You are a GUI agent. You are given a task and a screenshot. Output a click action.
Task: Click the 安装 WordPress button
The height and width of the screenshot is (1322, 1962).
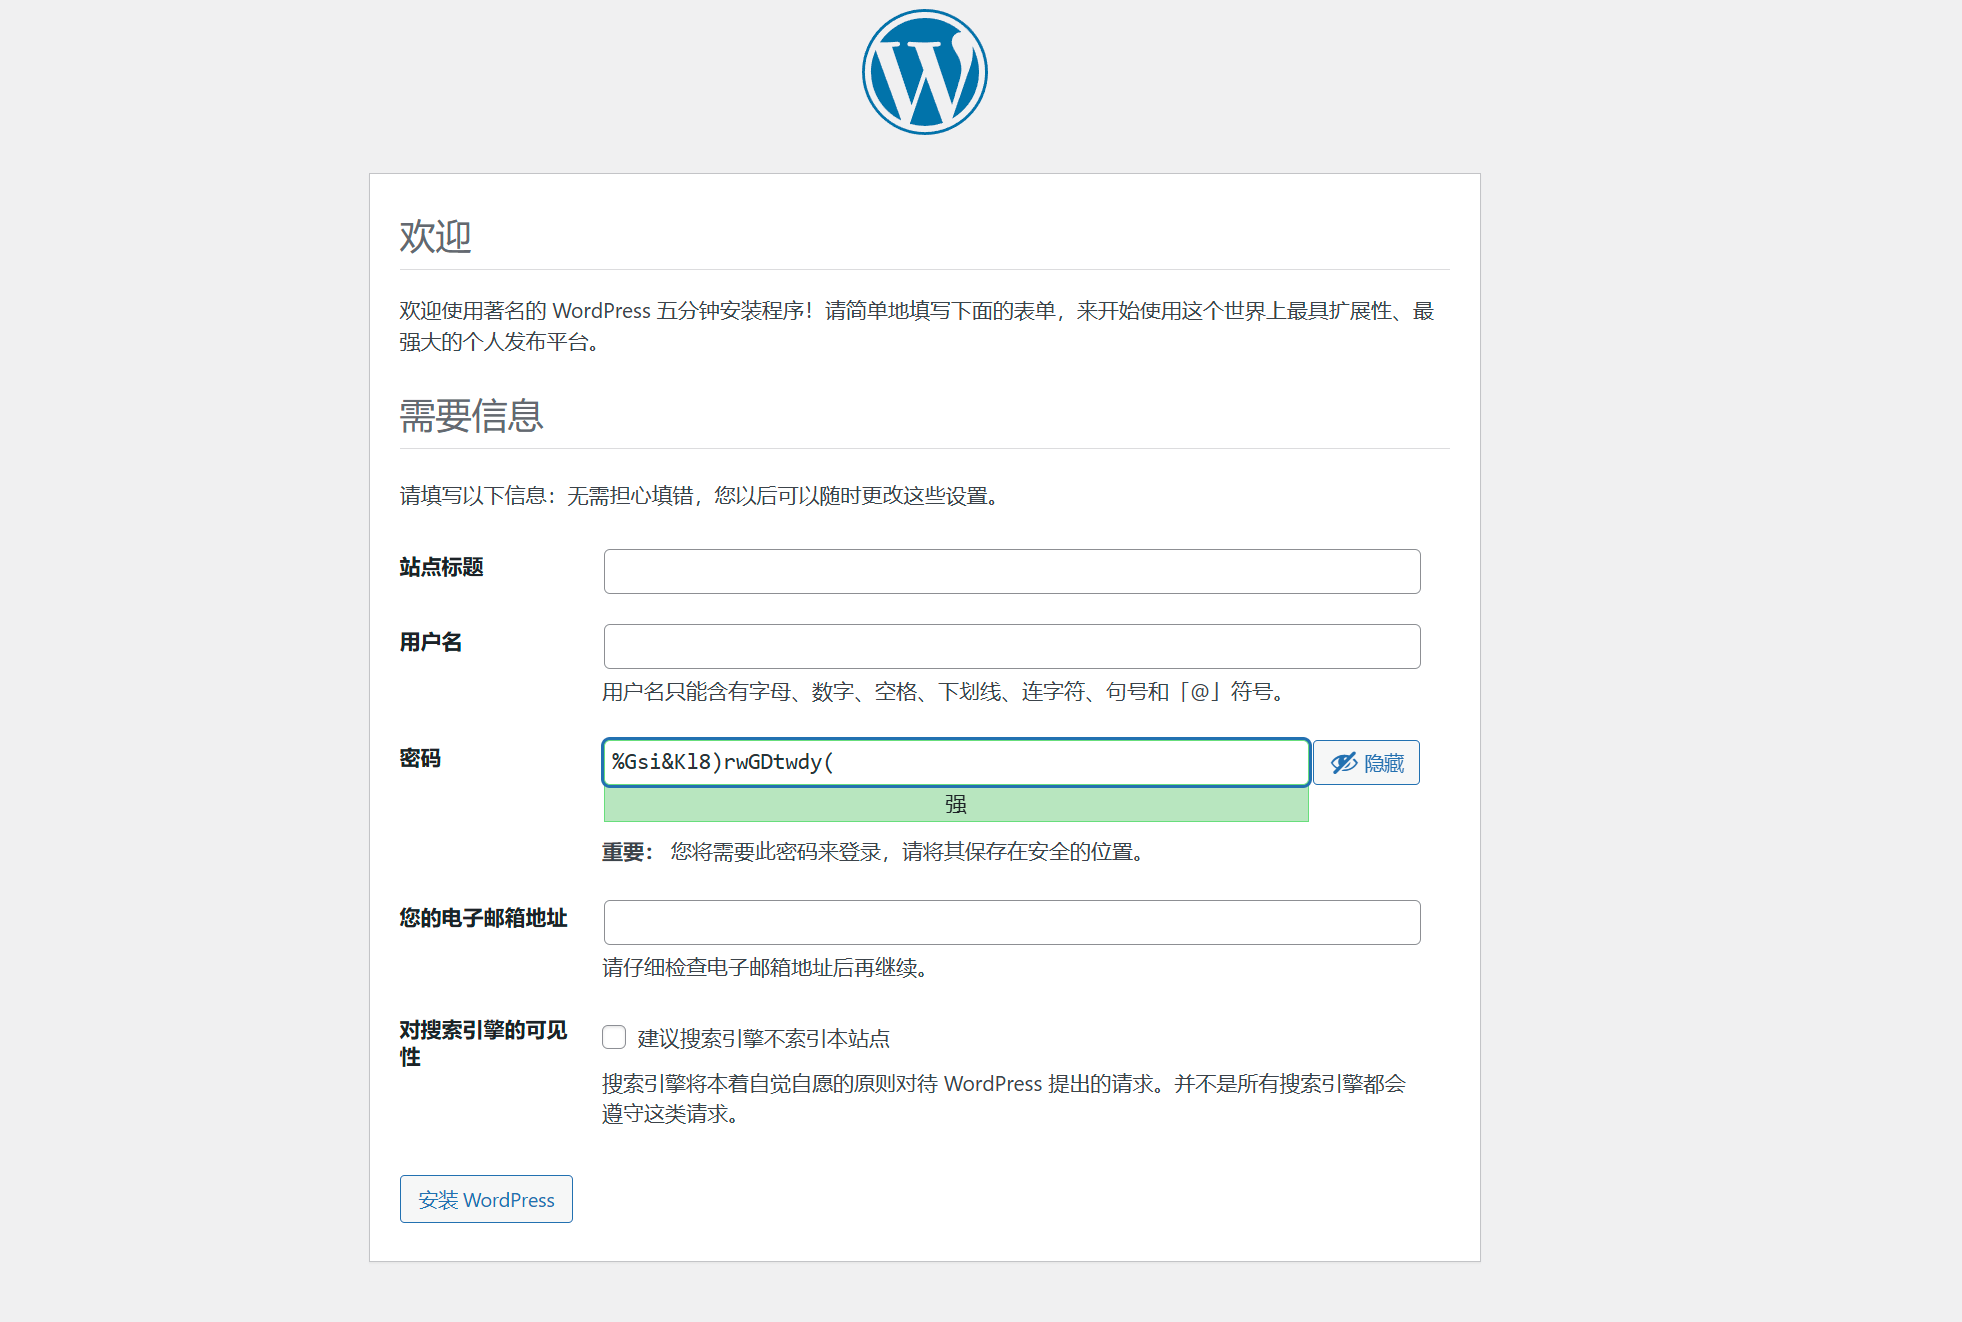[x=486, y=1199]
